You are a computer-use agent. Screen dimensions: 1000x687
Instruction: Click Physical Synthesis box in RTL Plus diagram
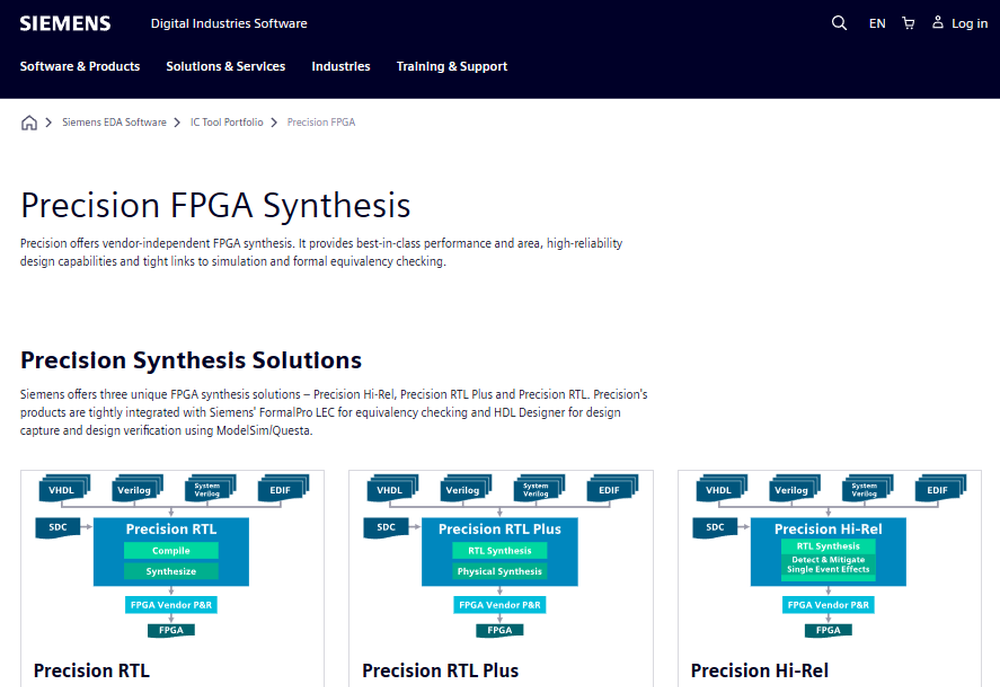pyautogui.click(x=499, y=572)
